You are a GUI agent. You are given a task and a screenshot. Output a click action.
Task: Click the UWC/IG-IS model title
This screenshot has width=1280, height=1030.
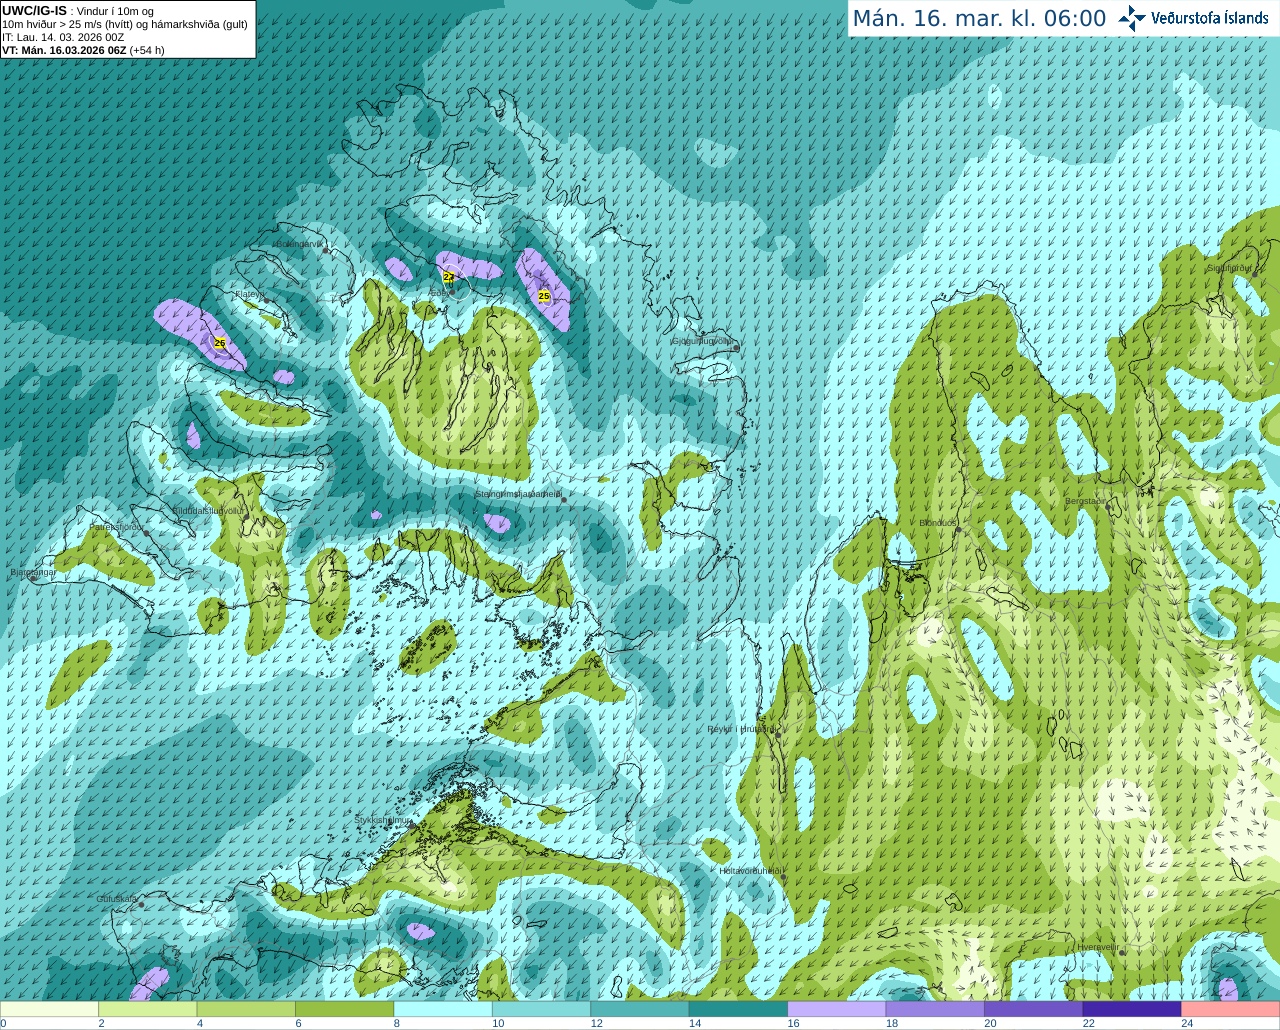(34, 10)
